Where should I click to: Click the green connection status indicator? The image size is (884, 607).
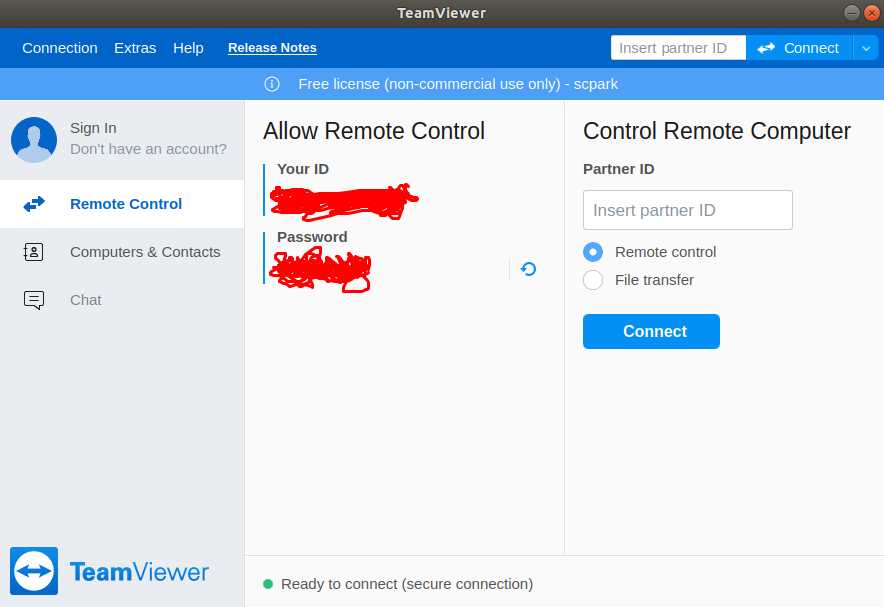(268, 584)
